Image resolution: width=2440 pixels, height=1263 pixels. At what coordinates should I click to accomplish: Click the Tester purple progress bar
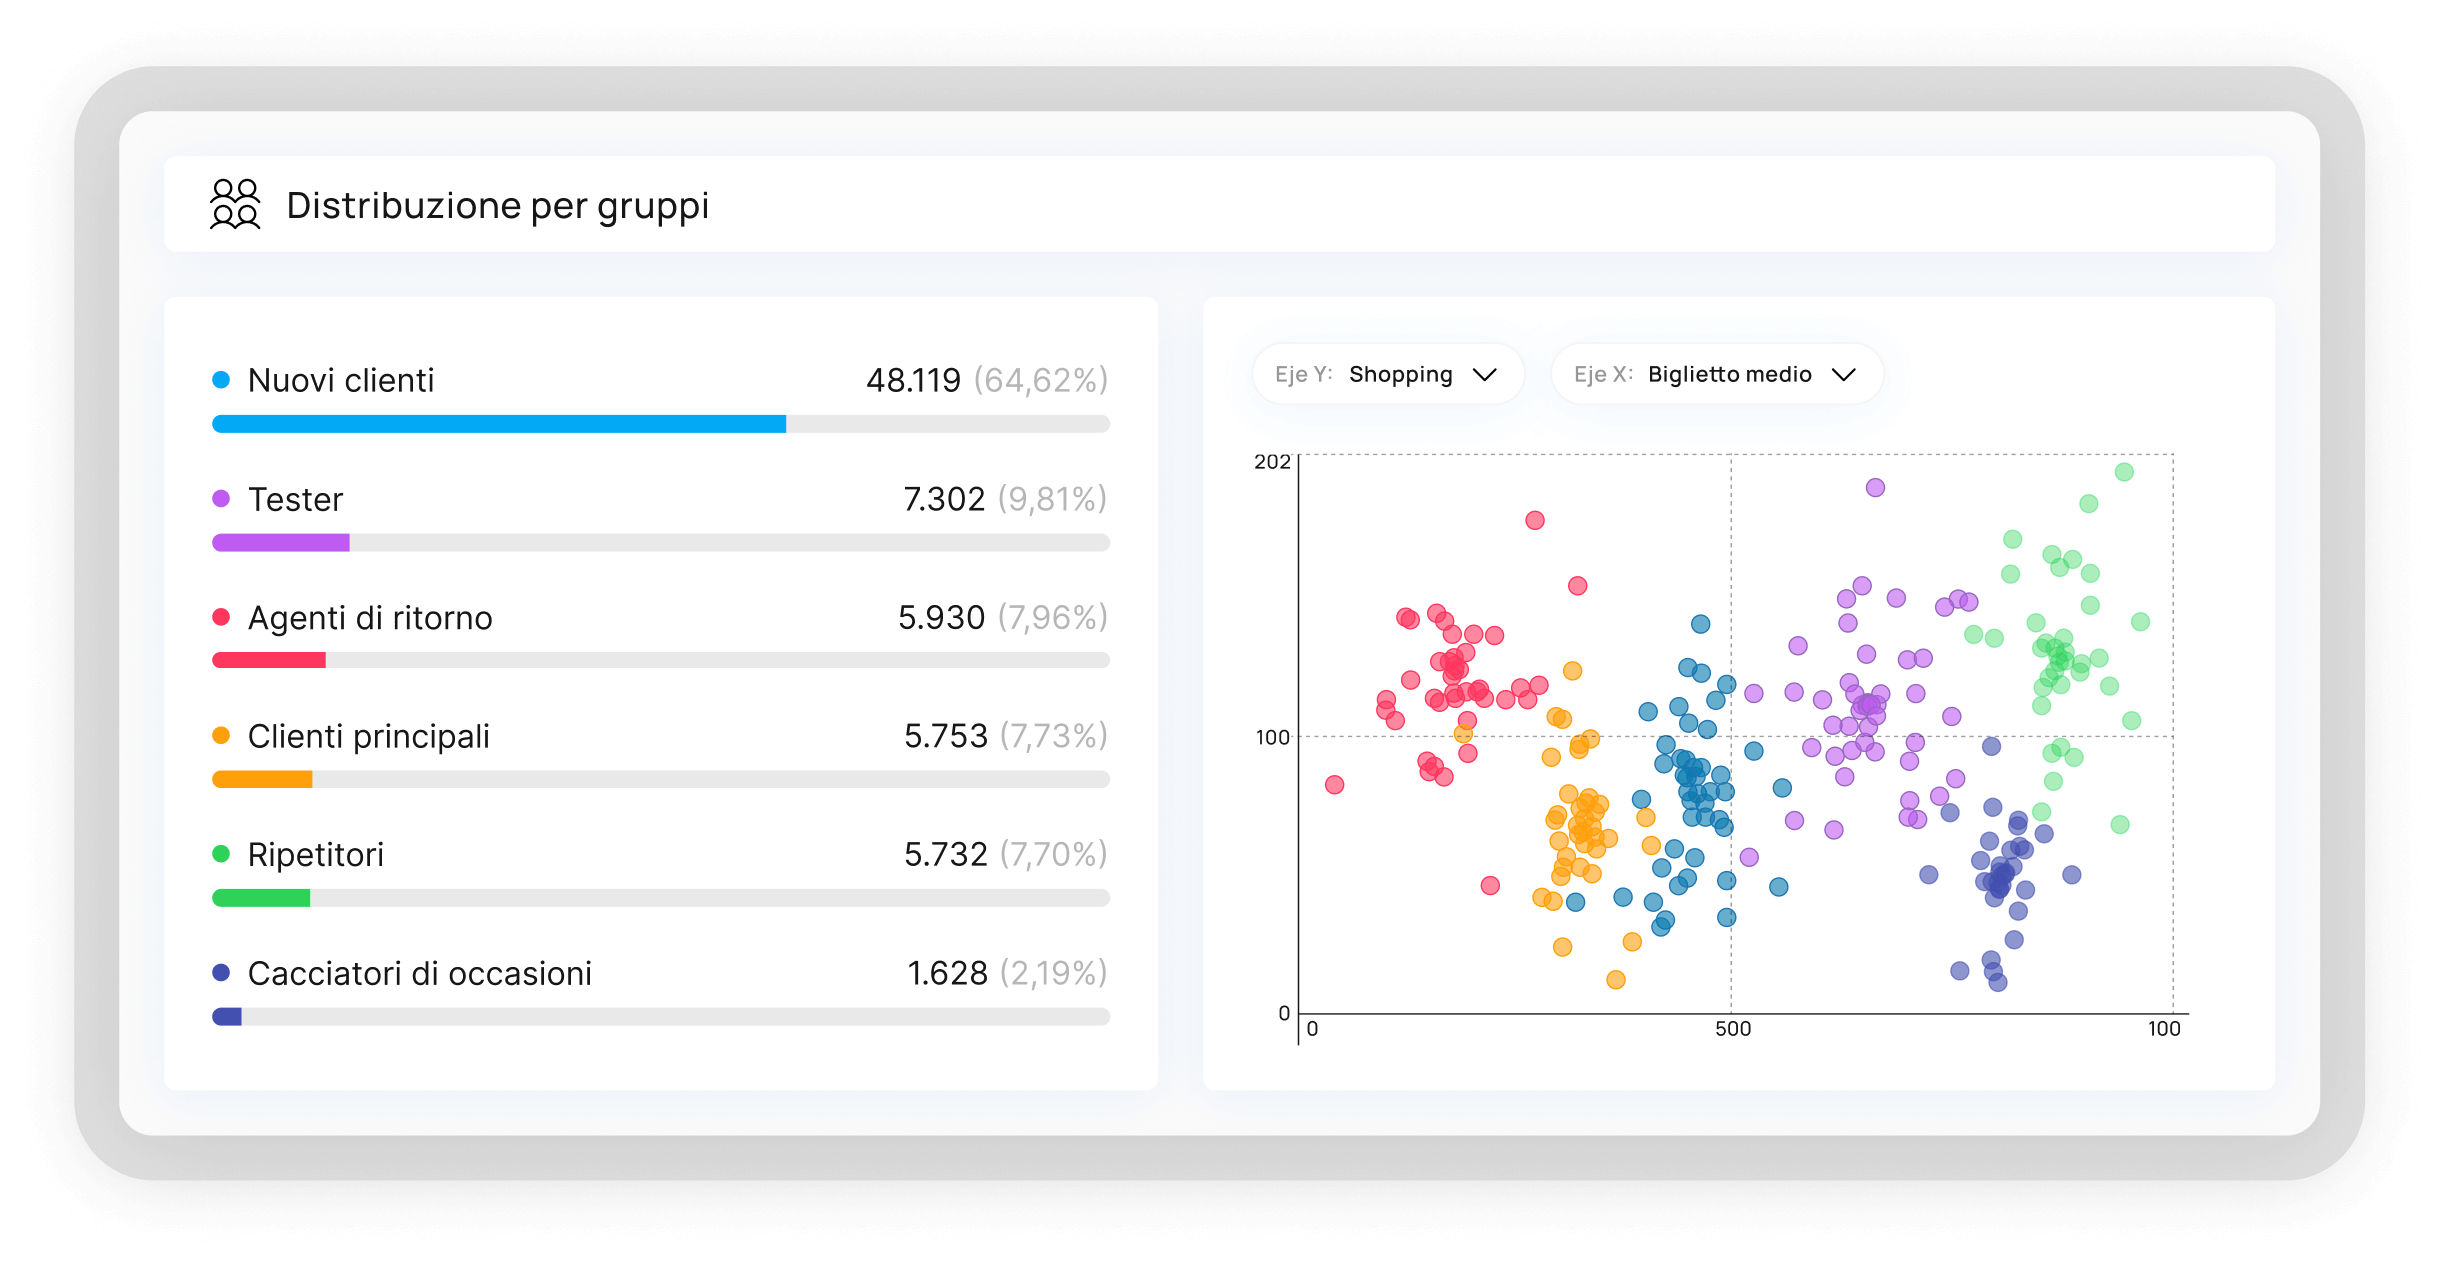tap(280, 543)
